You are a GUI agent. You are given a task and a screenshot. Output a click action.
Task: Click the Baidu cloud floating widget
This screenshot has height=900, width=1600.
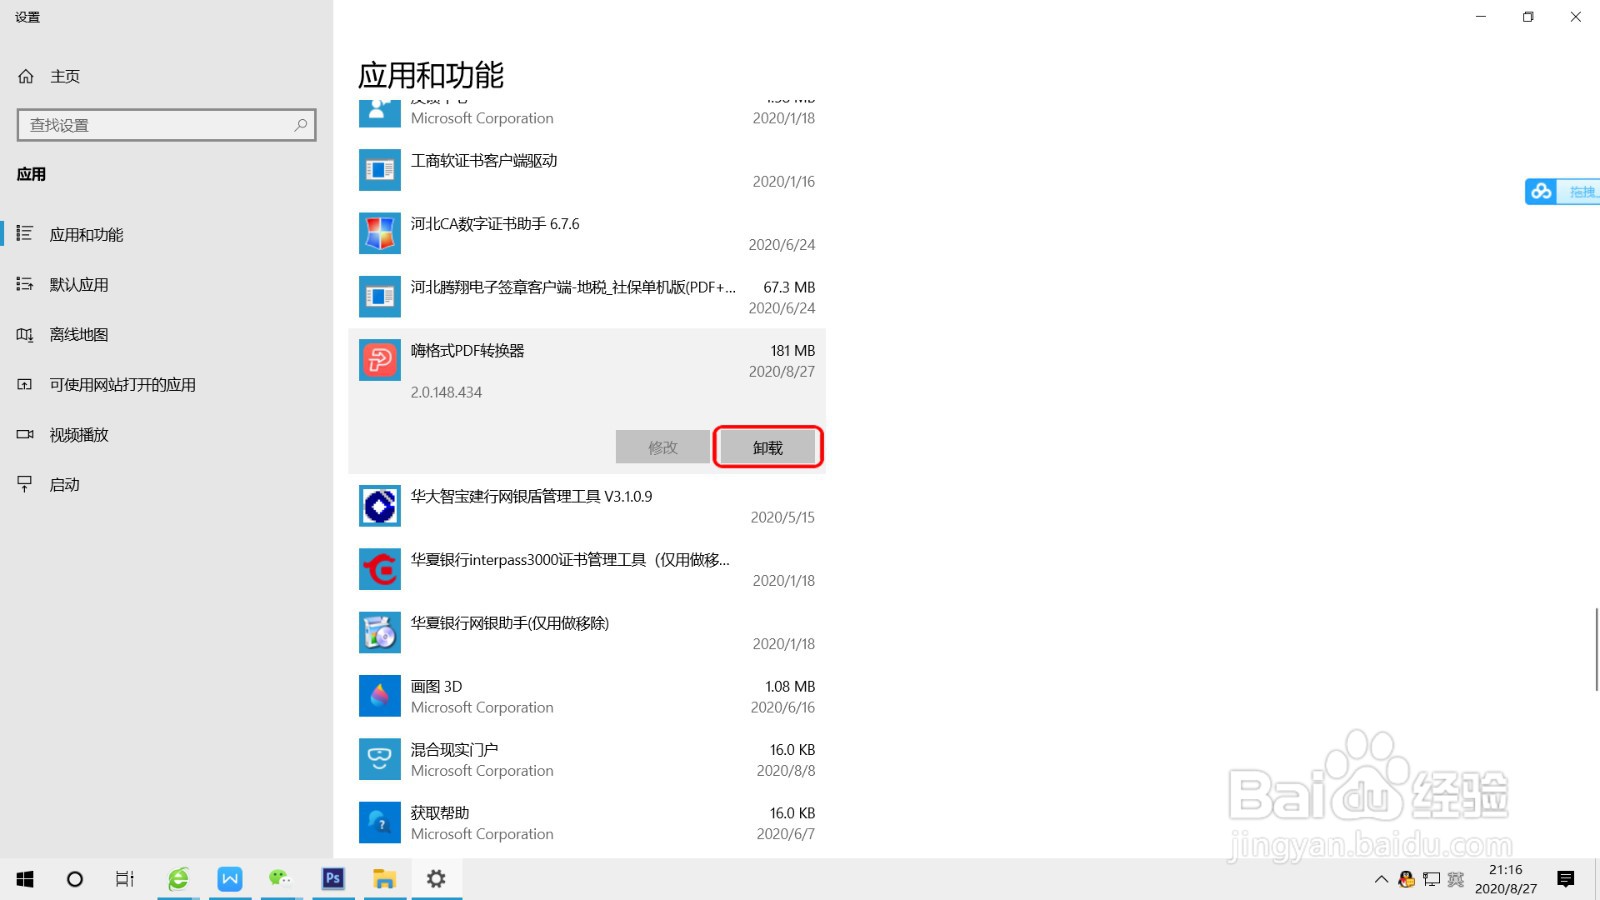[1562, 191]
